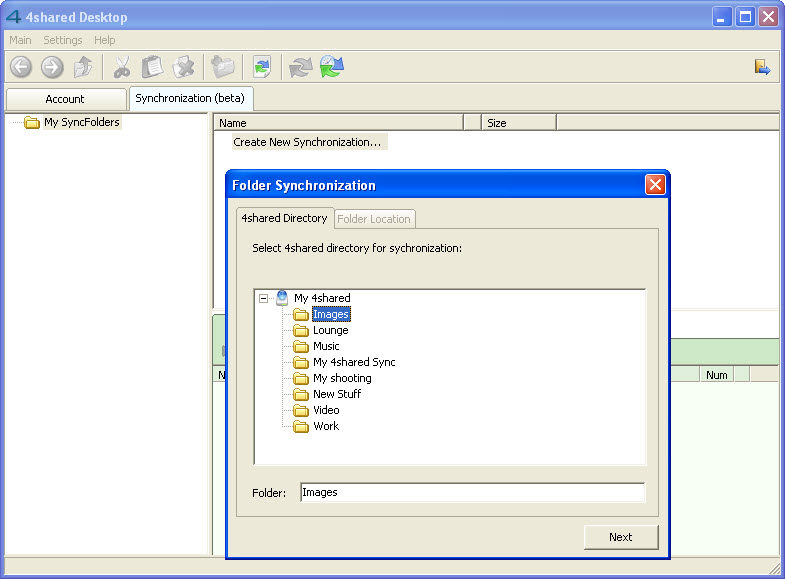This screenshot has width=785, height=579.
Task: Click the gray synchronize arrows icon
Action: pyautogui.click(x=300, y=67)
